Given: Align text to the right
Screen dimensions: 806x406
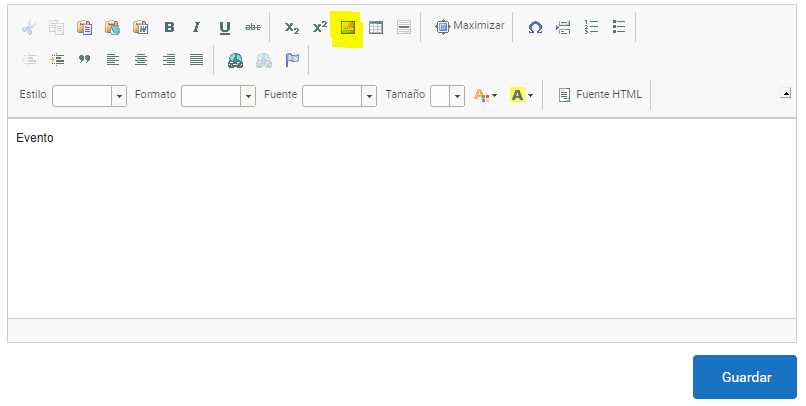Looking at the screenshot, I should pos(169,60).
